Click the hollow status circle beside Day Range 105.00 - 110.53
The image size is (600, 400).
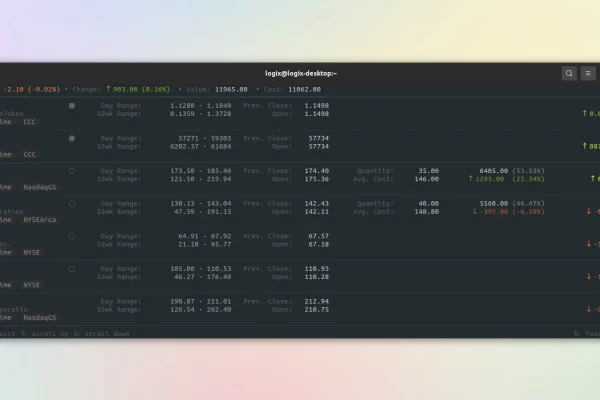pos(72,269)
